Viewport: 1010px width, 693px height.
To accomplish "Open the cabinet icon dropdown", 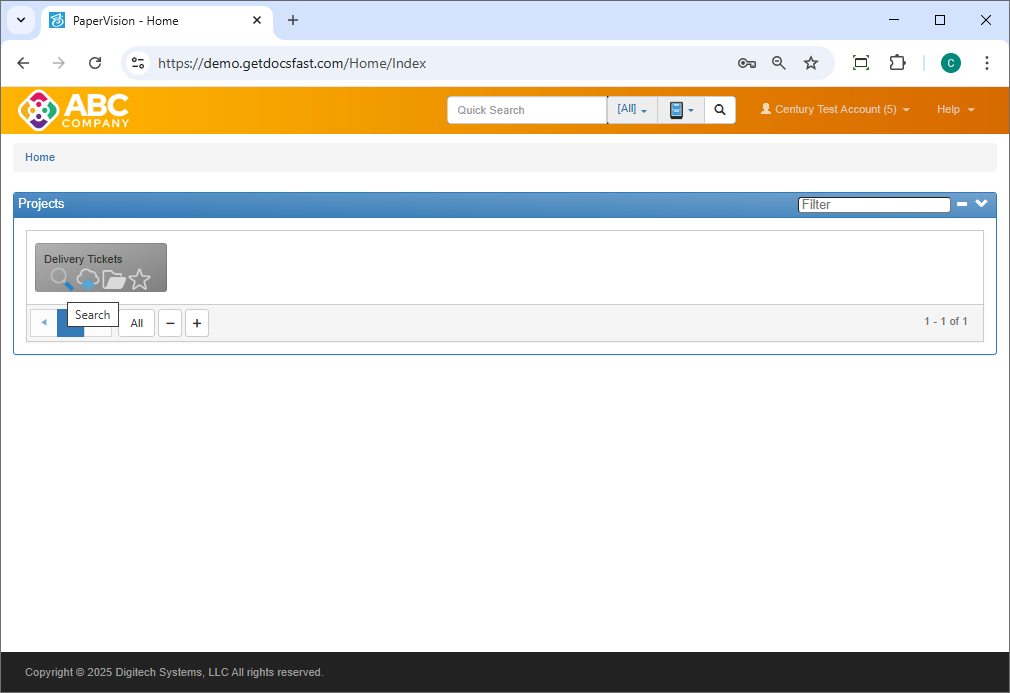I will point(681,110).
